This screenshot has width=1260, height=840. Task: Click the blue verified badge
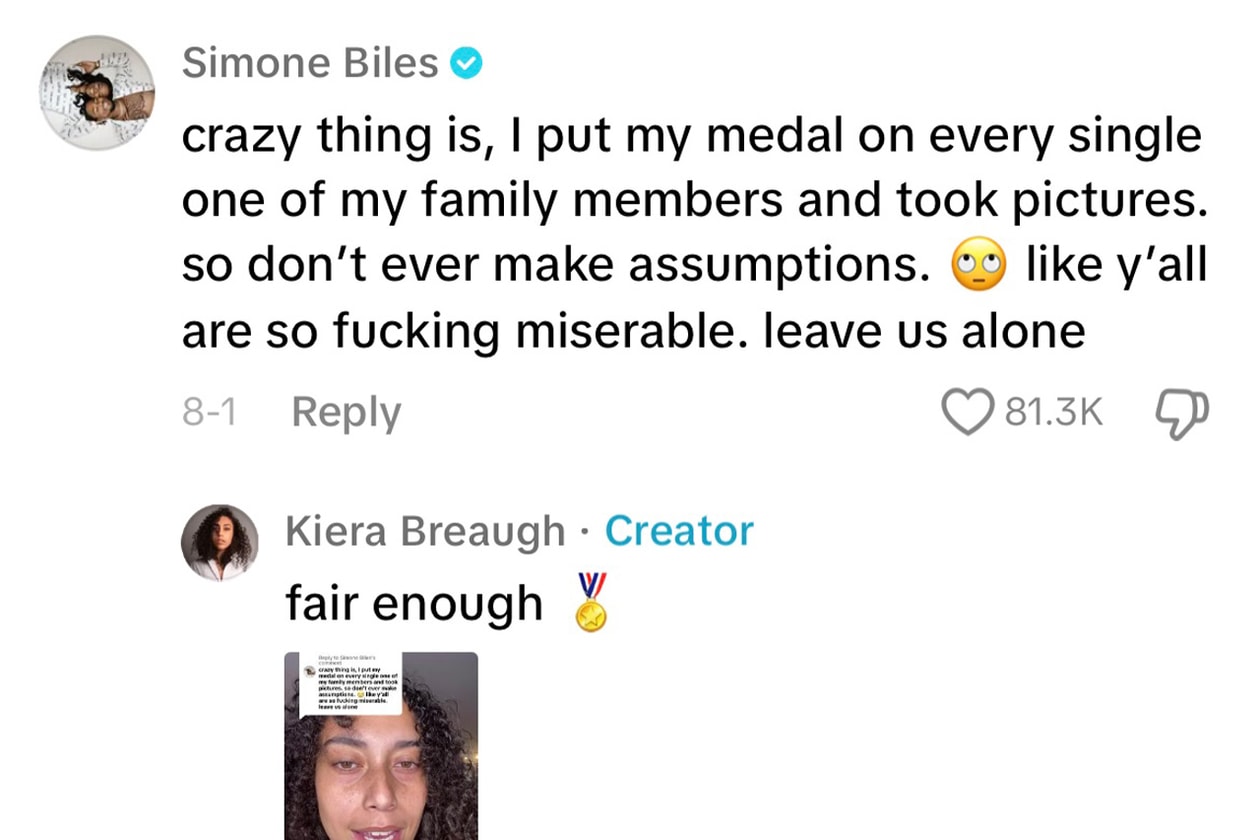coord(467,64)
